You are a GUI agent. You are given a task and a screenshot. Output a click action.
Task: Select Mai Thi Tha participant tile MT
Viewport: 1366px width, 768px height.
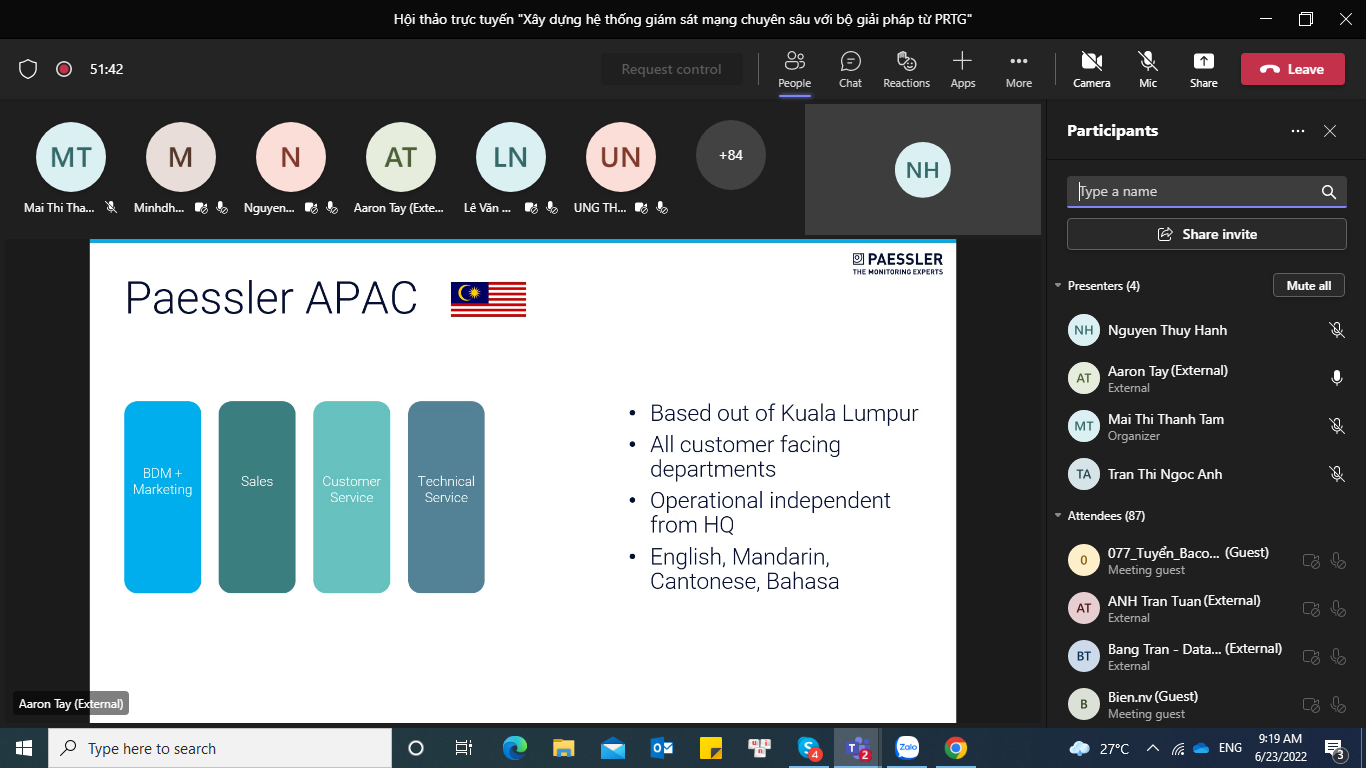[x=70, y=157]
